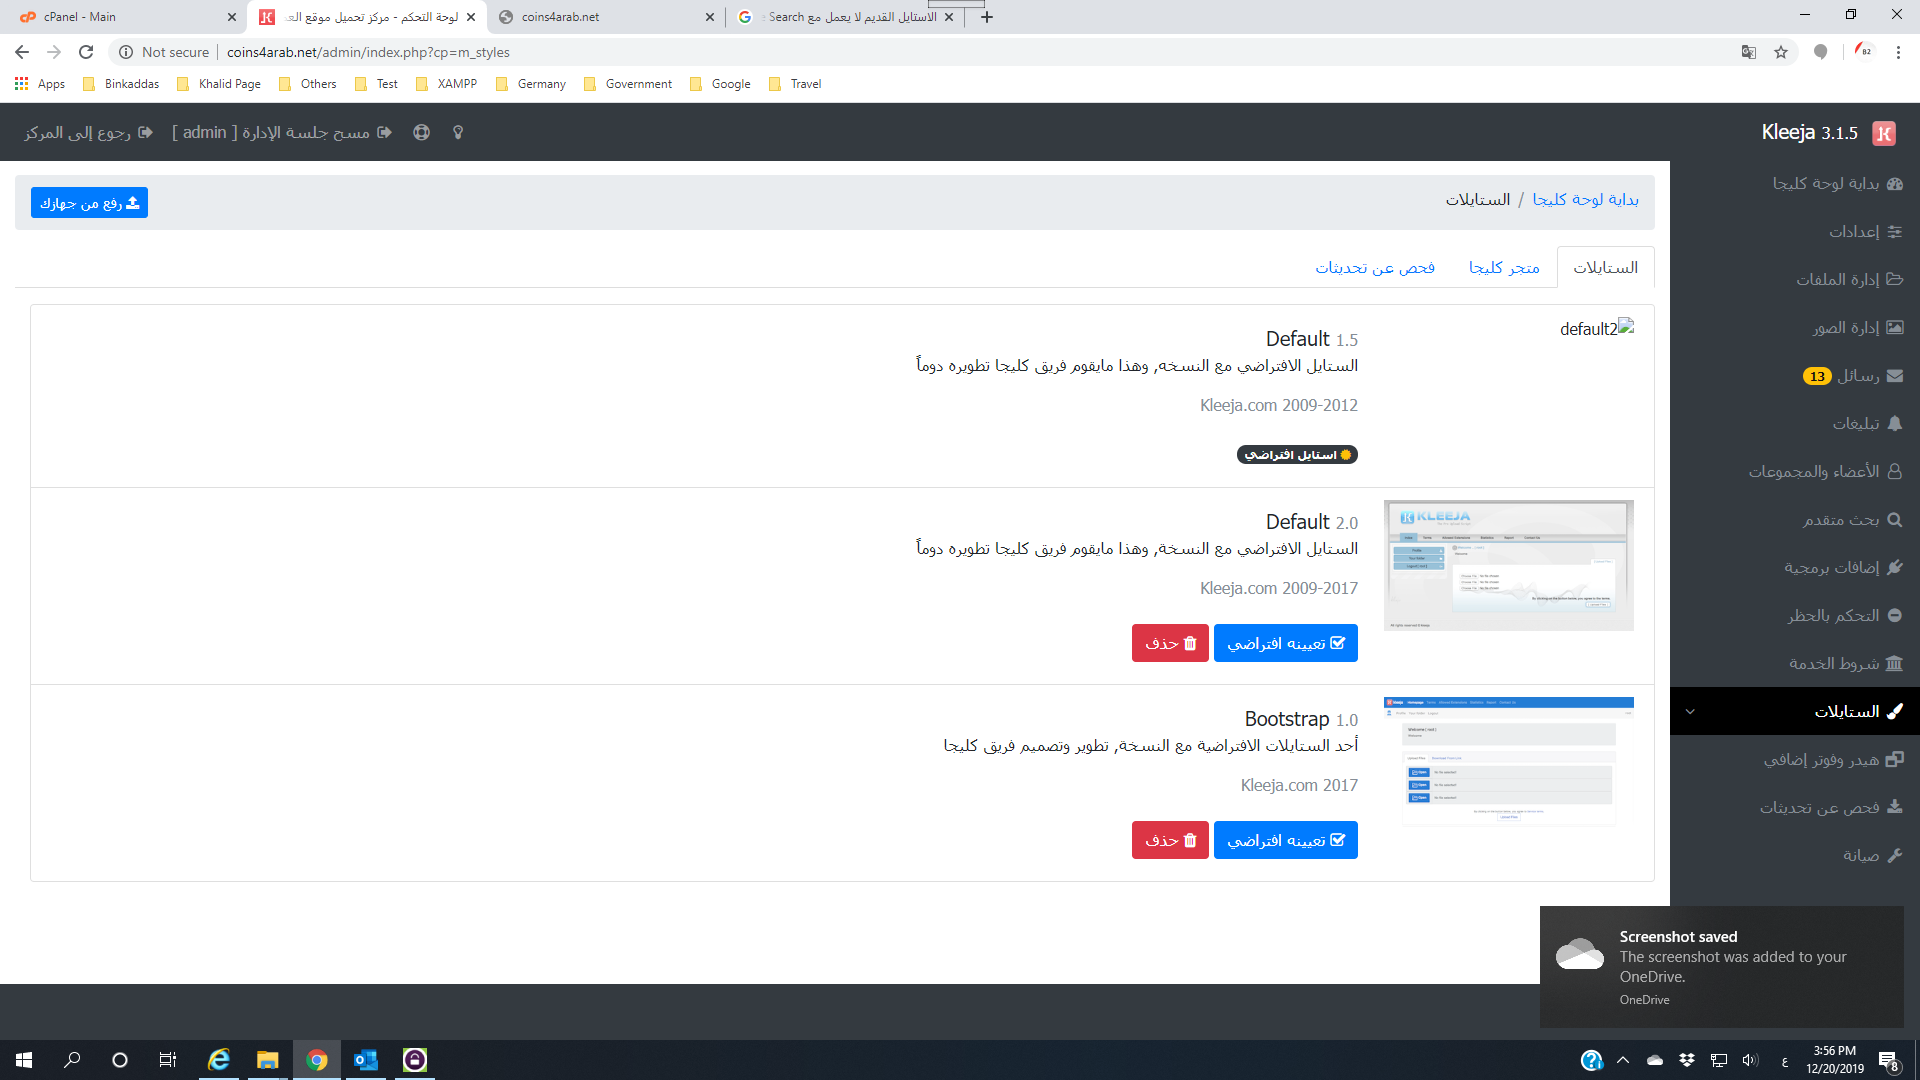Switch to the Kleeja store tab
This screenshot has width=1920, height=1080.
coord(1503,267)
